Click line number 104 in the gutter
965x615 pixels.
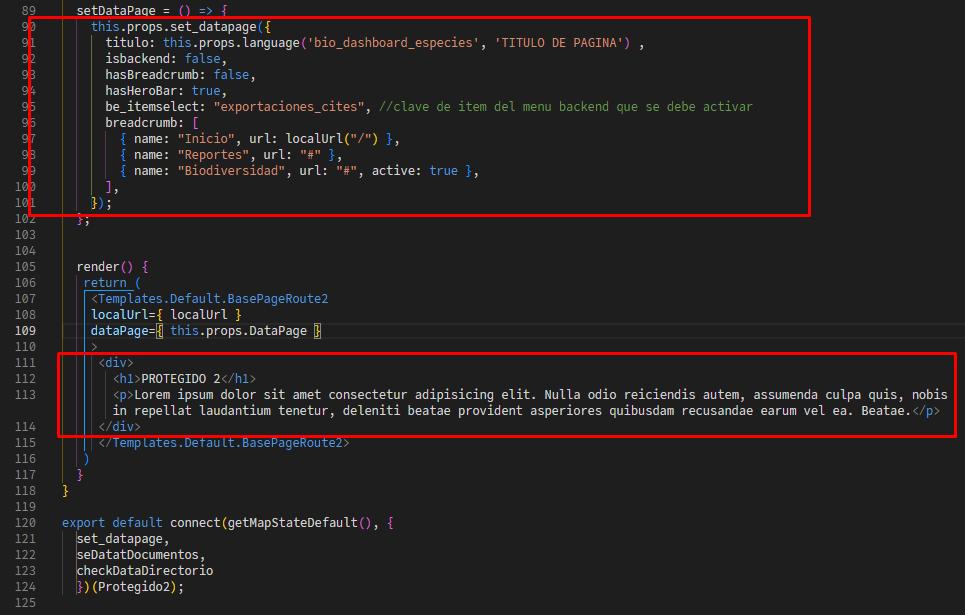(x=25, y=251)
